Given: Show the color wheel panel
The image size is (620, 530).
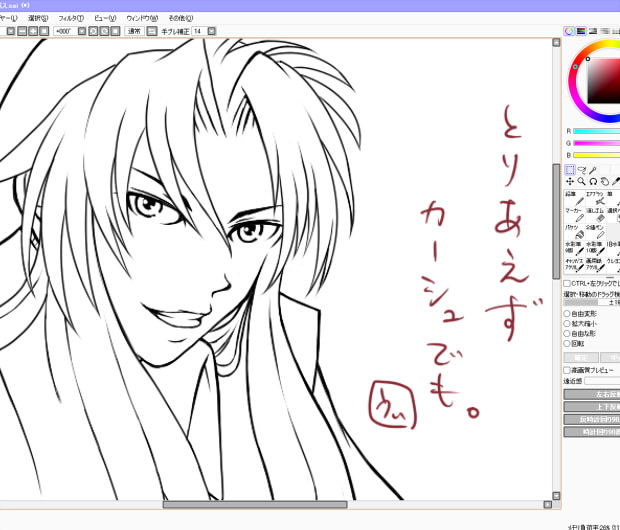Looking at the screenshot, I should tap(569, 31).
